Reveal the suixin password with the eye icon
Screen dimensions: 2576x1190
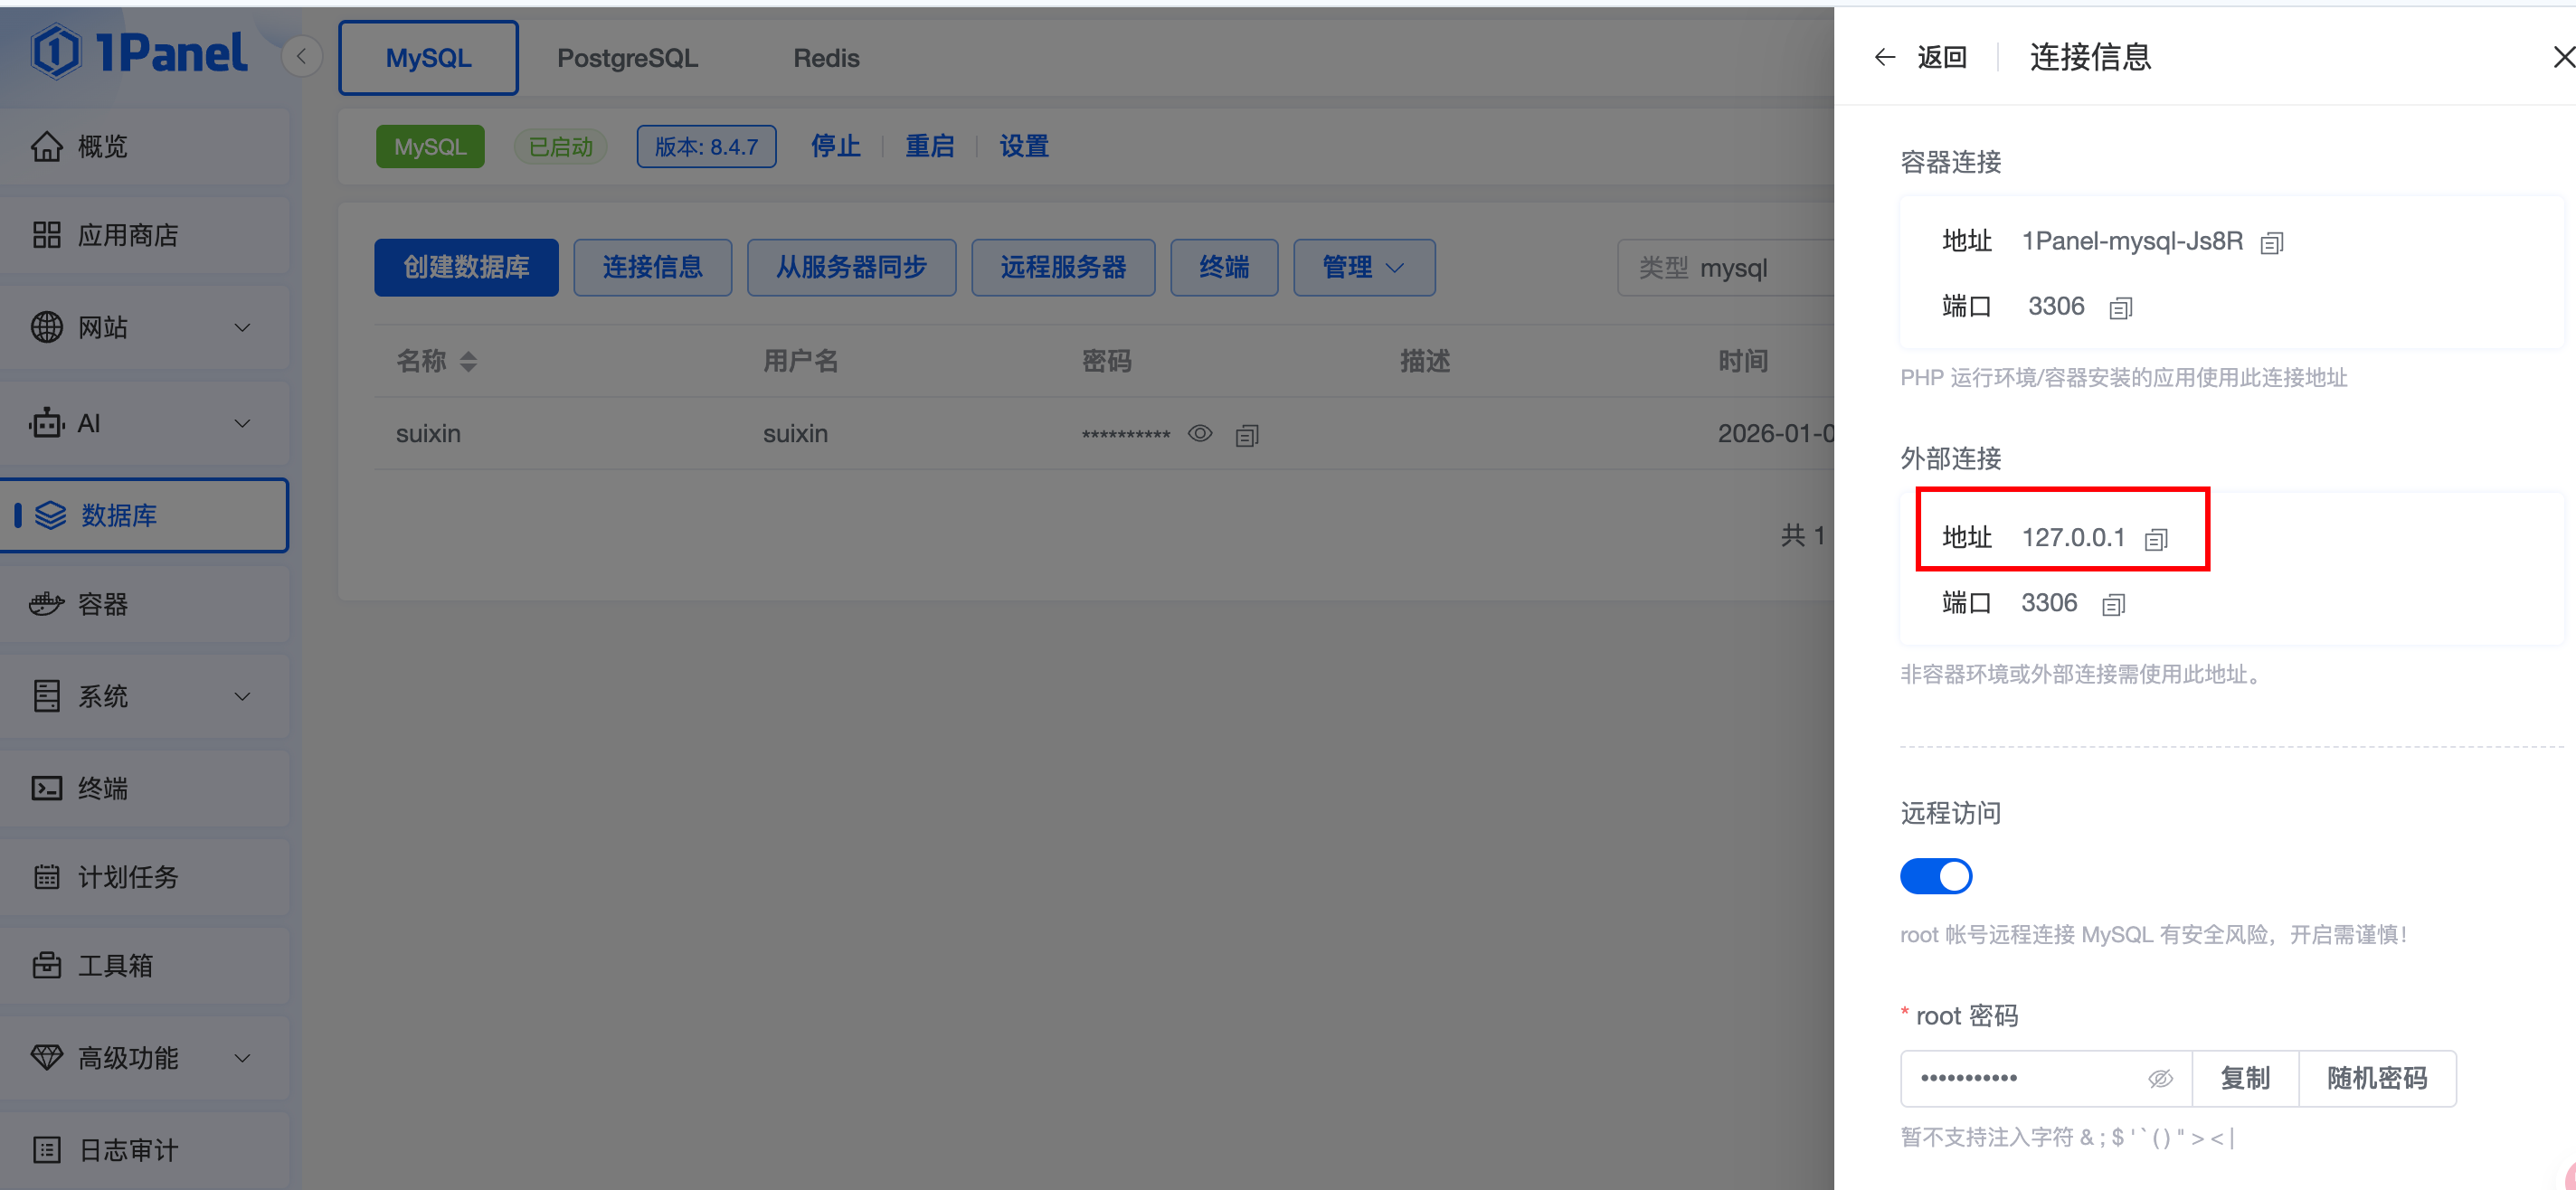[x=1200, y=433]
